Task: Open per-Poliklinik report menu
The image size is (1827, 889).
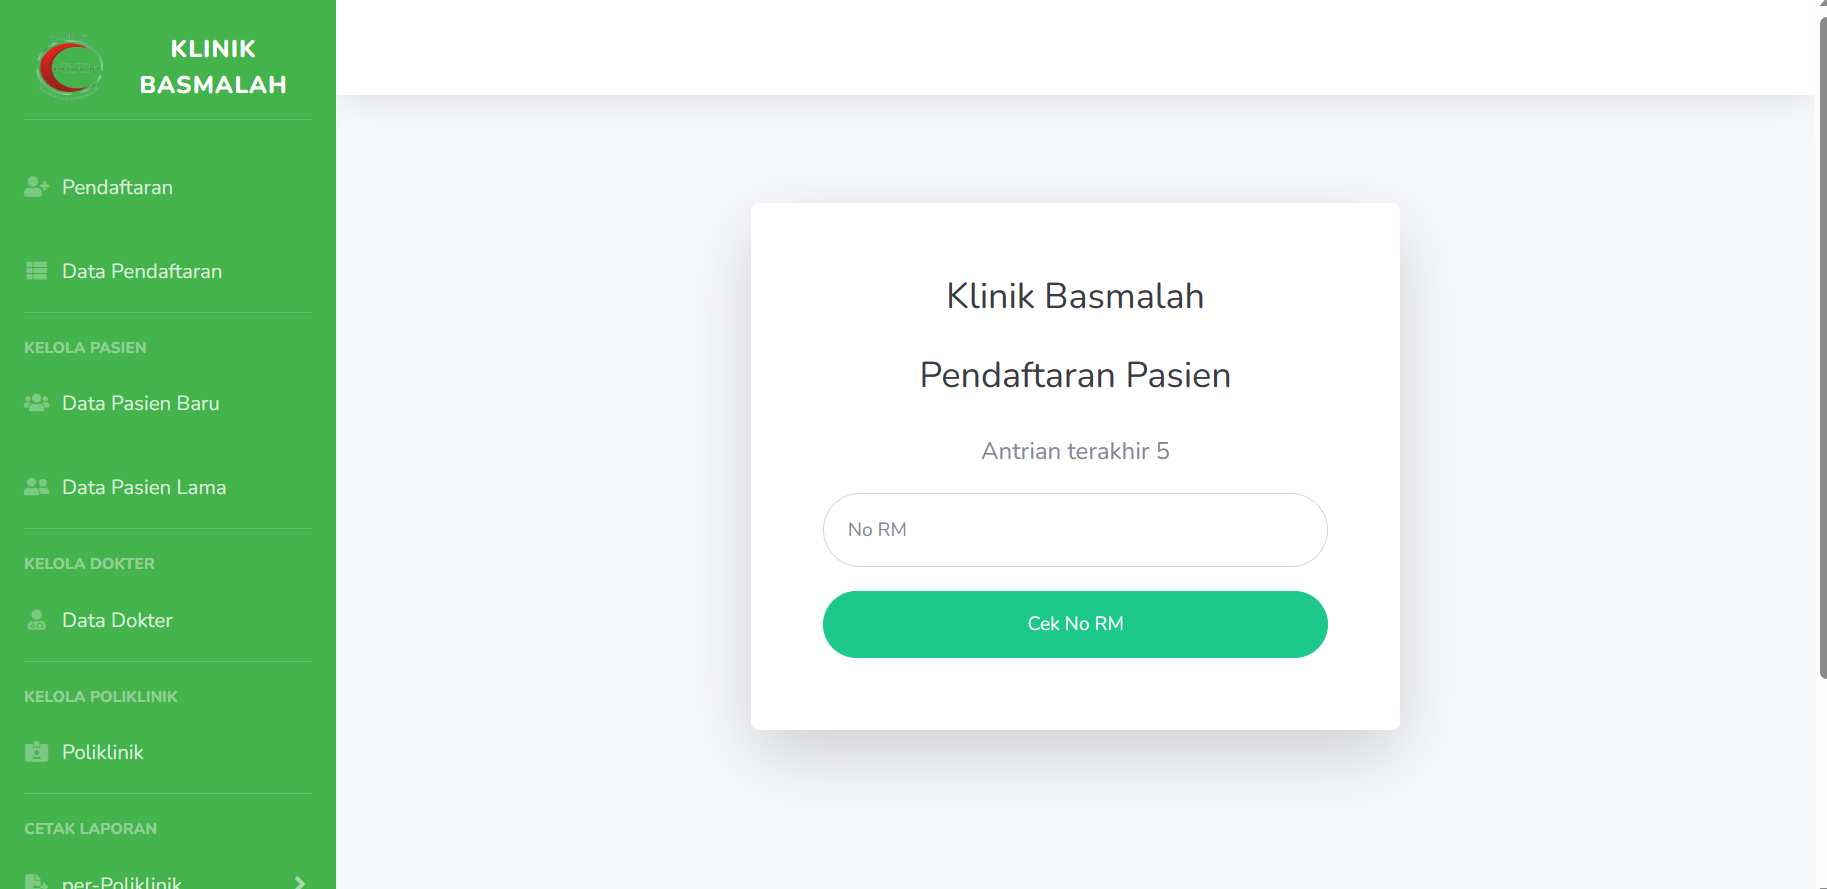Action: pos(122,882)
